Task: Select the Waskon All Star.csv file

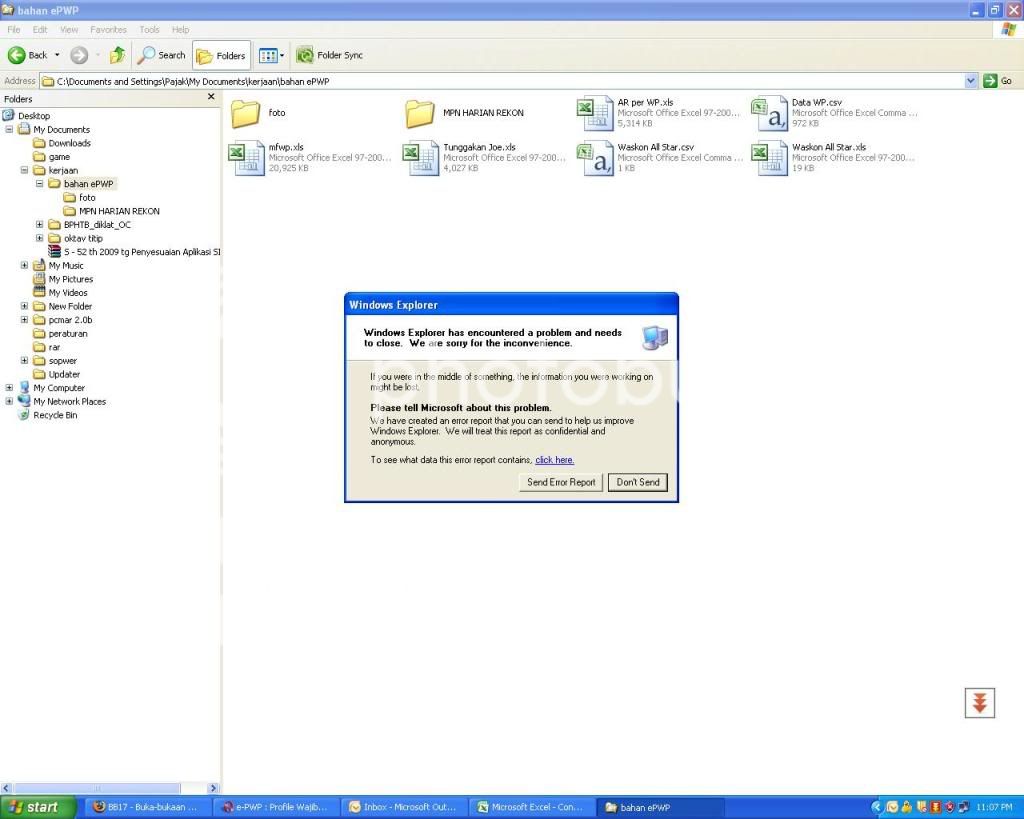Action: 660,158
